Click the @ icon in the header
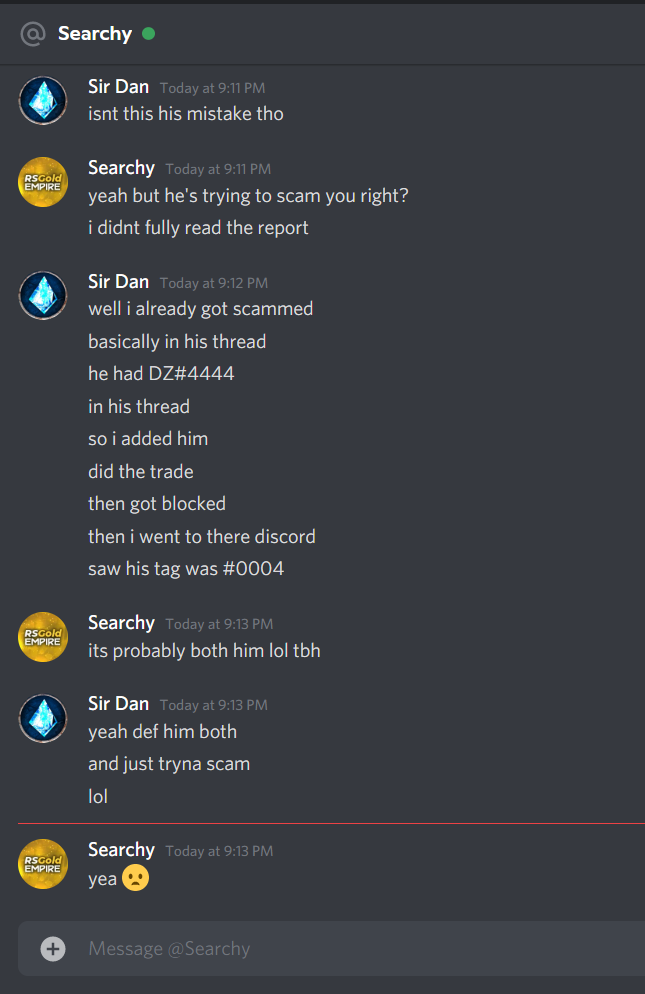 (x=33, y=34)
